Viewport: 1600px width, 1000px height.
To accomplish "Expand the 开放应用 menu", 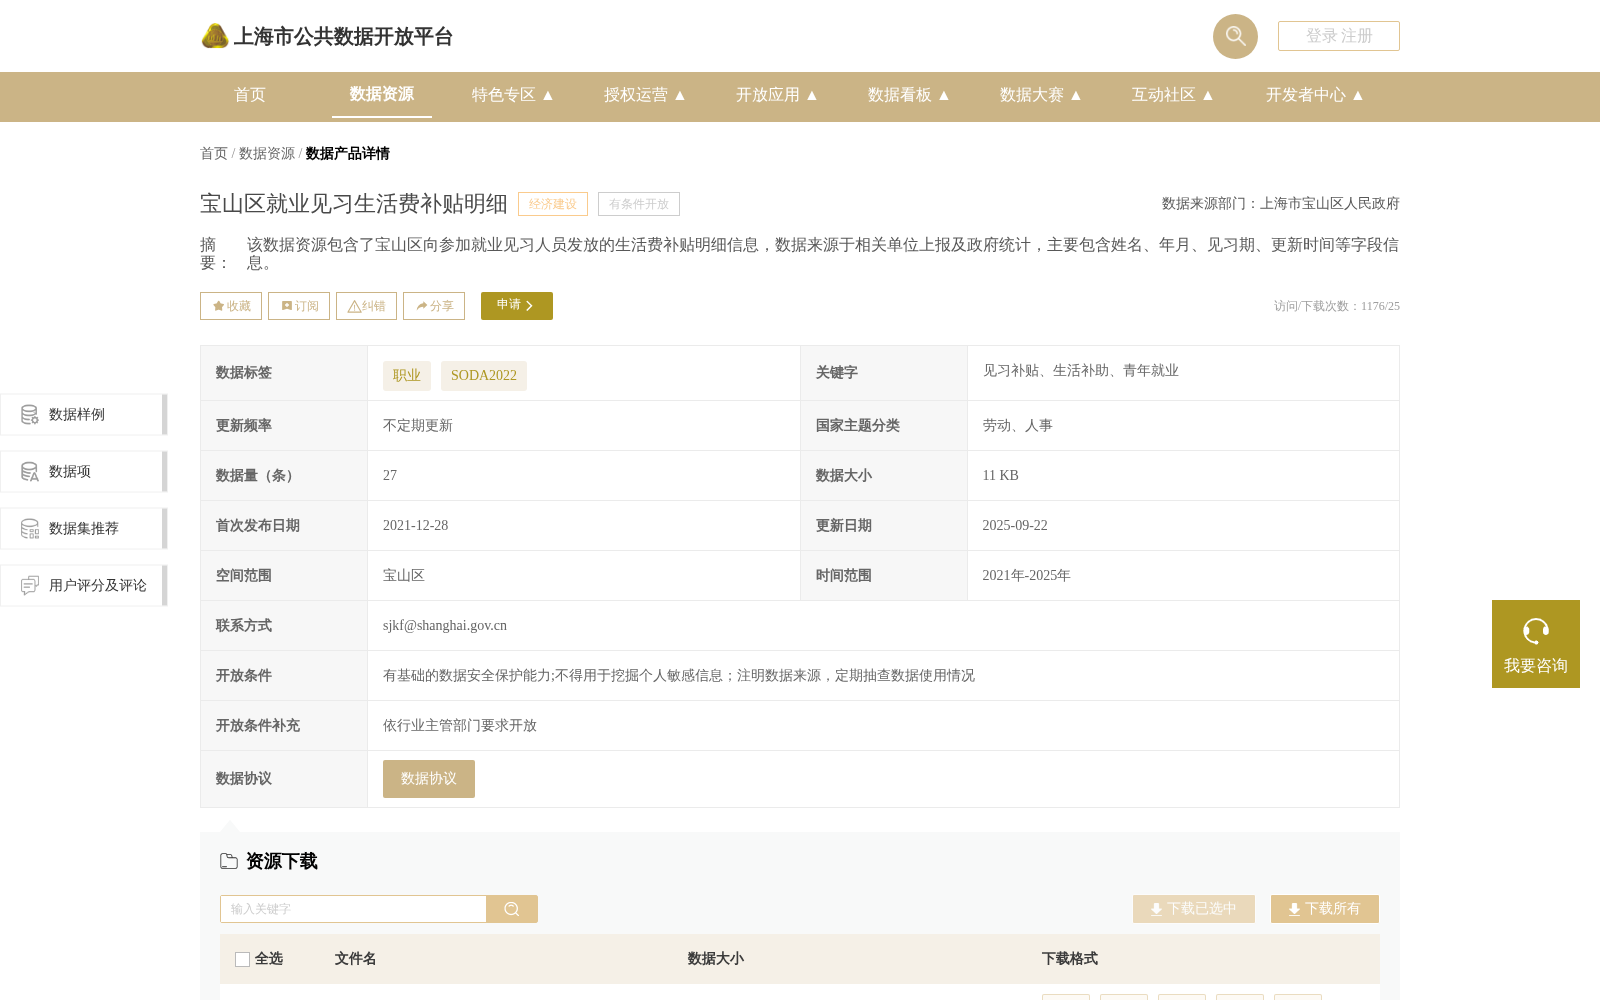I will 777,95.
